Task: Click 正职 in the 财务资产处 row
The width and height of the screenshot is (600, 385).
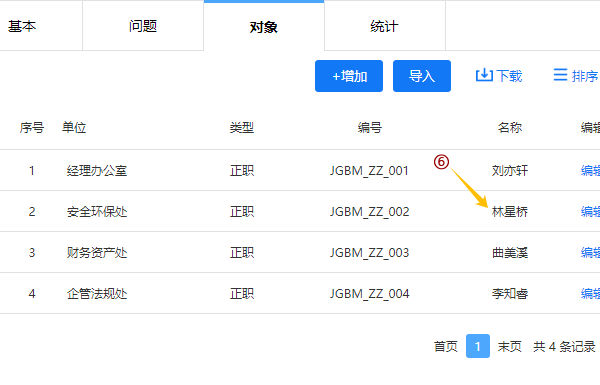Action: pyautogui.click(x=242, y=252)
